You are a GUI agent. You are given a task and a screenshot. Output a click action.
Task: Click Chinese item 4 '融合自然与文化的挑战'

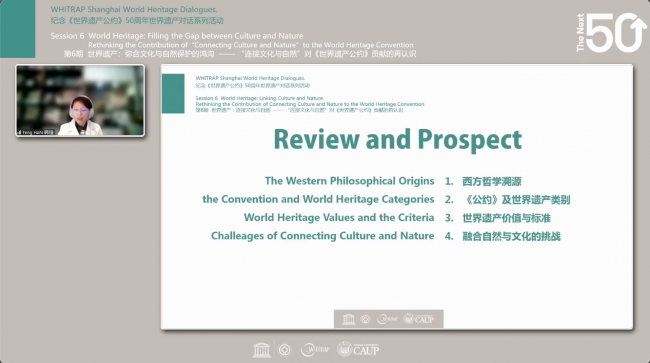(x=511, y=236)
